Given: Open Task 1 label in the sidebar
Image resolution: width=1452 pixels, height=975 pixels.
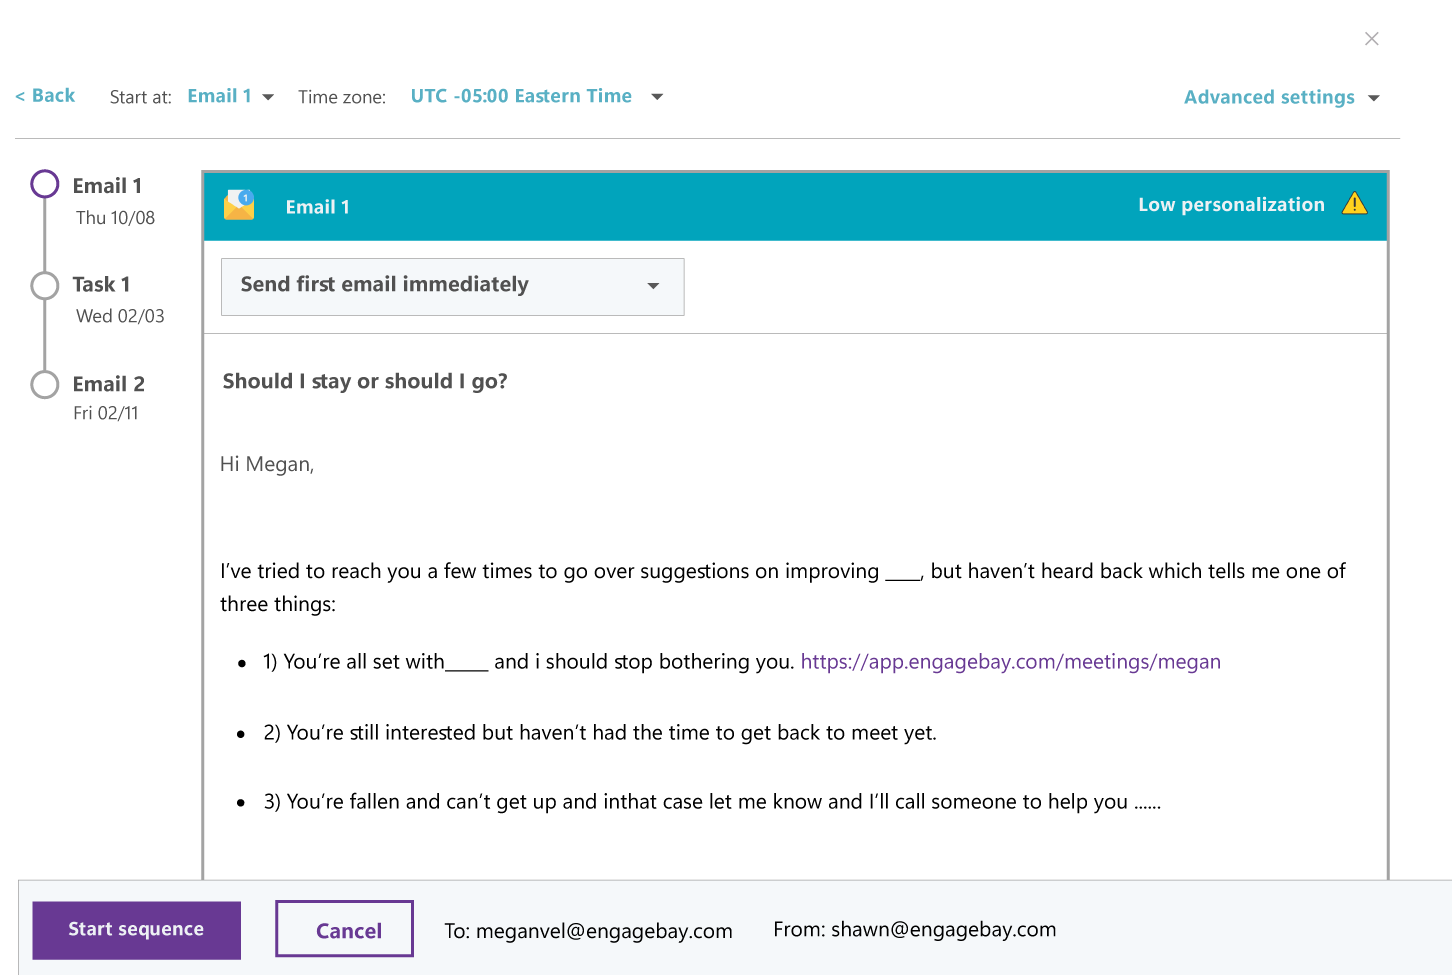Looking at the screenshot, I should pyautogui.click(x=101, y=285).
